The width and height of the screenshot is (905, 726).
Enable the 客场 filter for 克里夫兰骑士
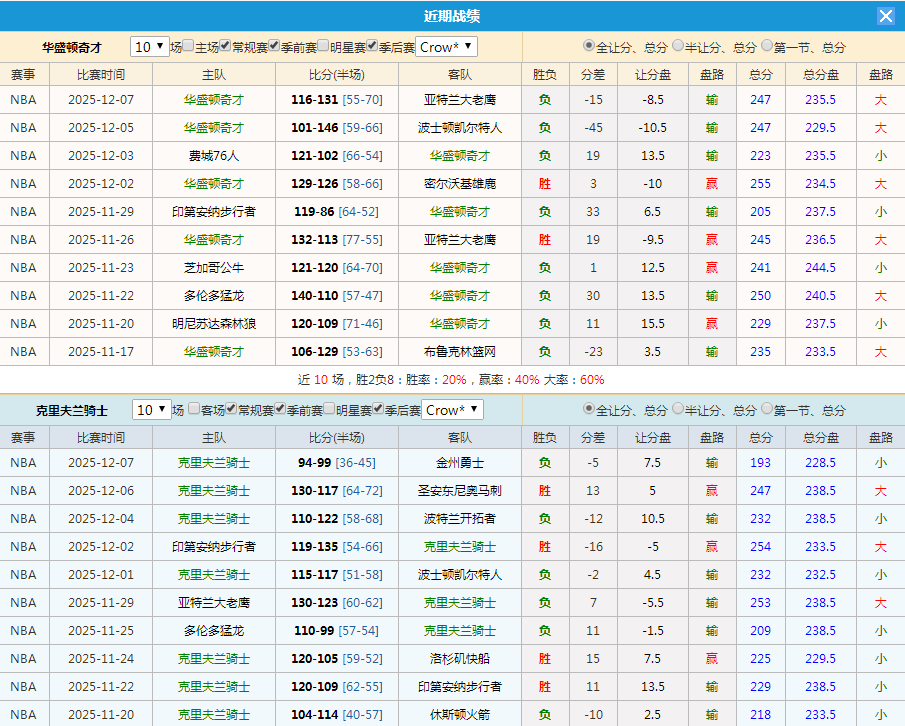[194, 410]
